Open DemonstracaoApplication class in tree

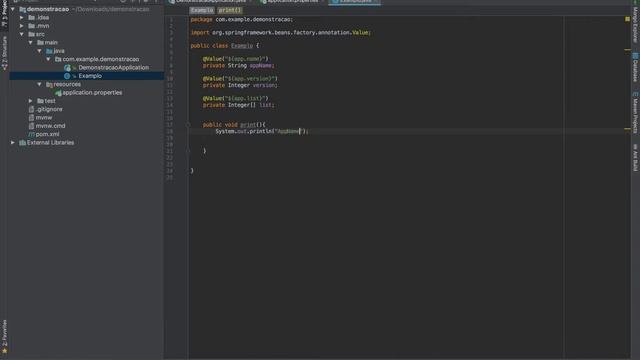click(113, 67)
